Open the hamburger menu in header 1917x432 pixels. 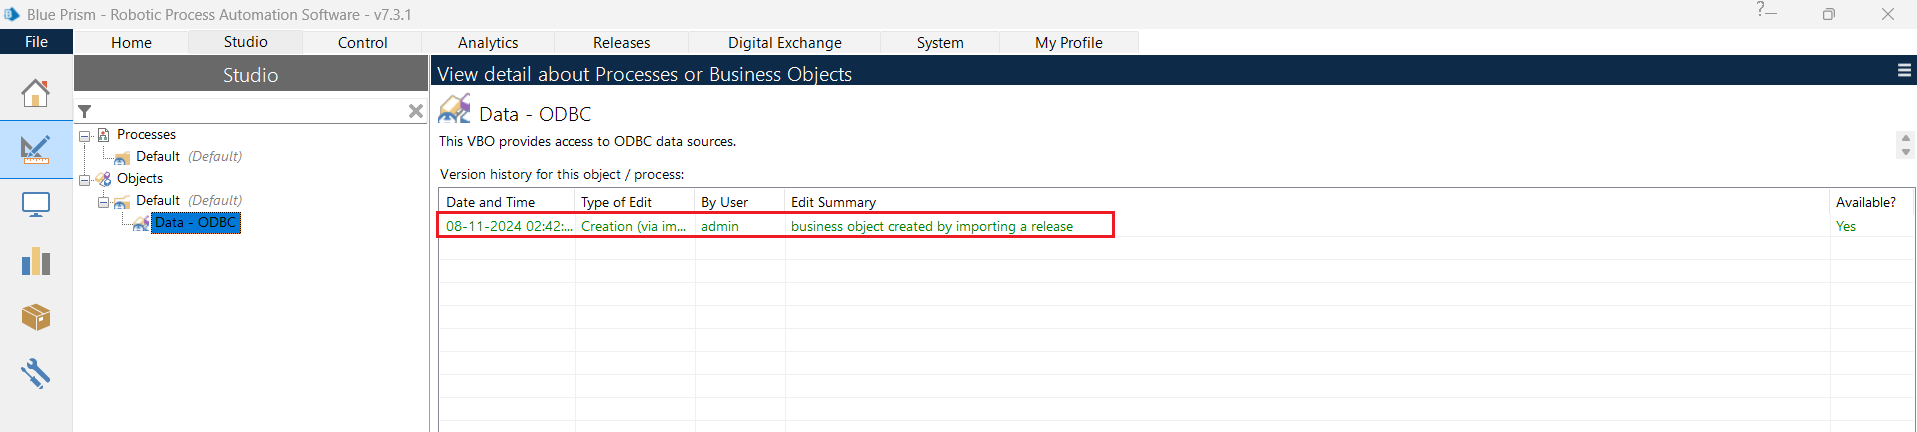pos(1904,70)
